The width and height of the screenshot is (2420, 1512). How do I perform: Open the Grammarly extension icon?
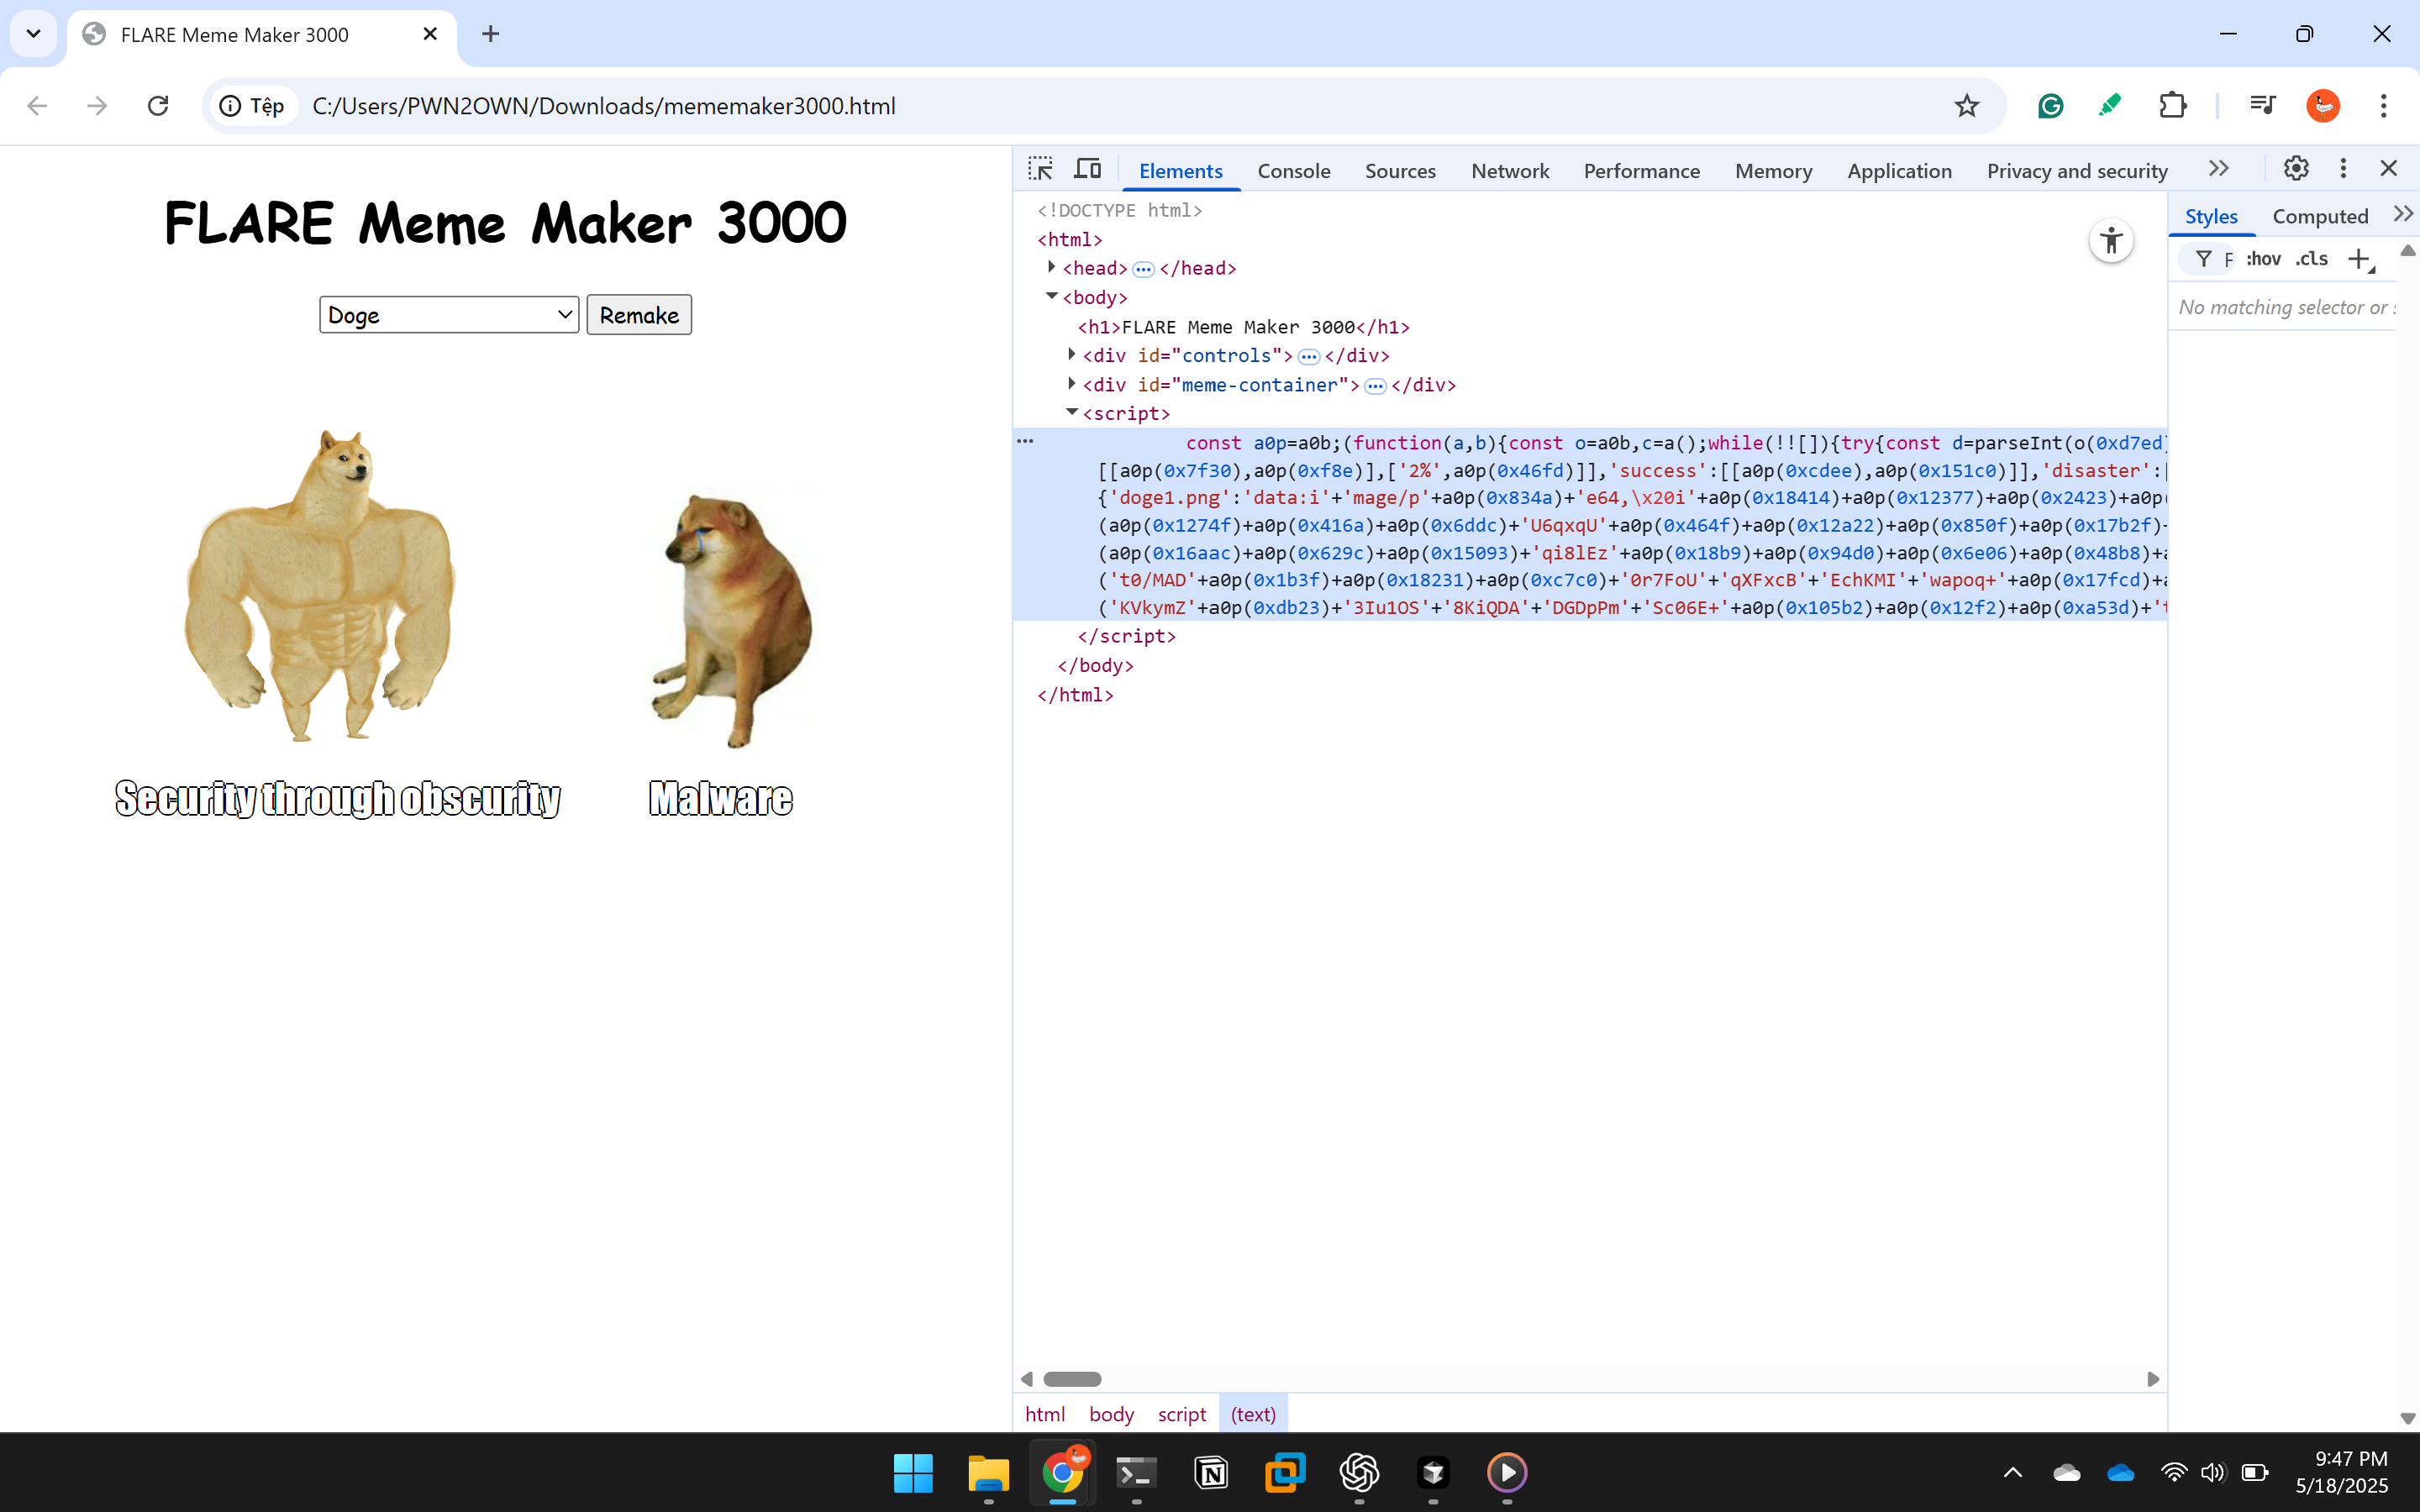pos(2050,106)
